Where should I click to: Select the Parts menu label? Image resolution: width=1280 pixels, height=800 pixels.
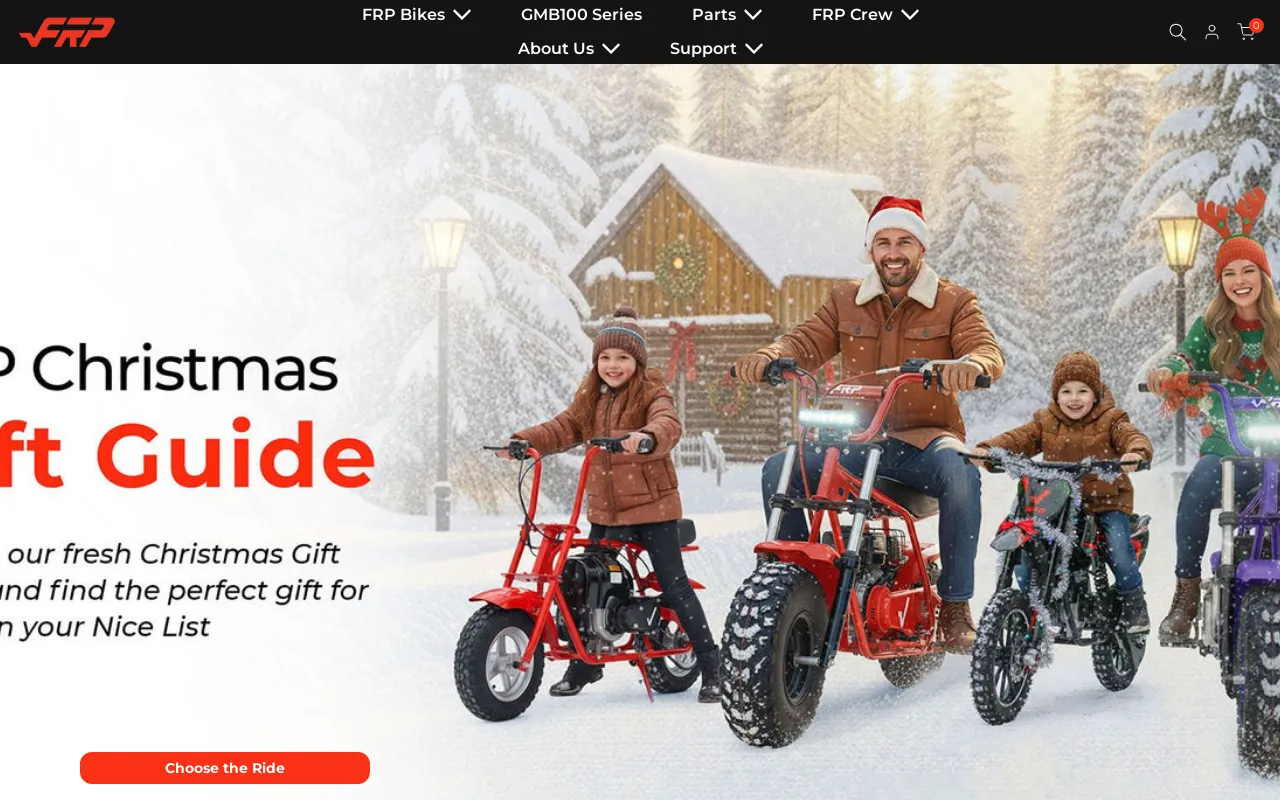(x=713, y=14)
